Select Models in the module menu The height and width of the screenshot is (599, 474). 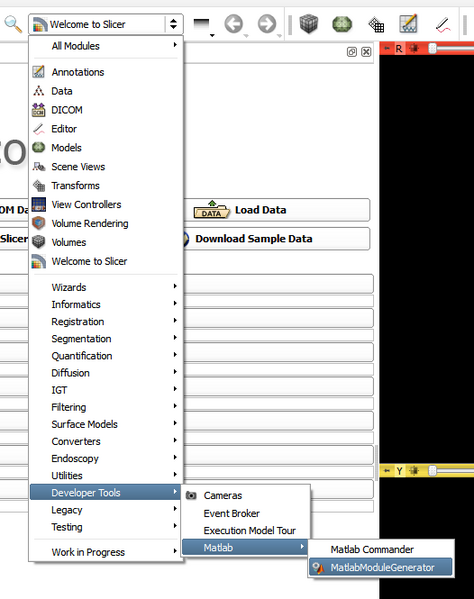pos(106,147)
